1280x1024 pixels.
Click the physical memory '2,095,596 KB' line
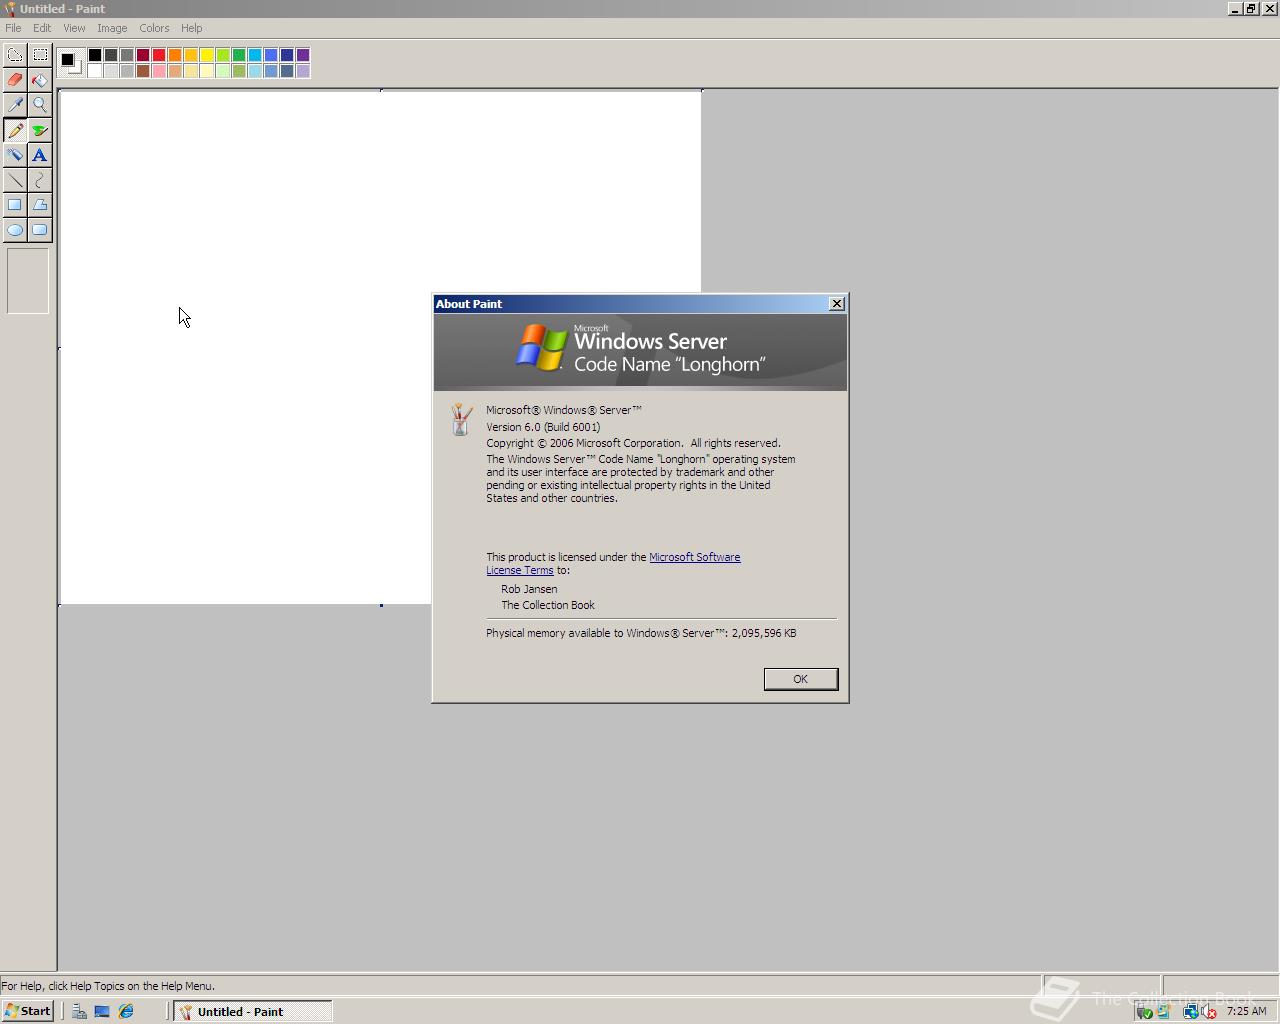coord(641,633)
